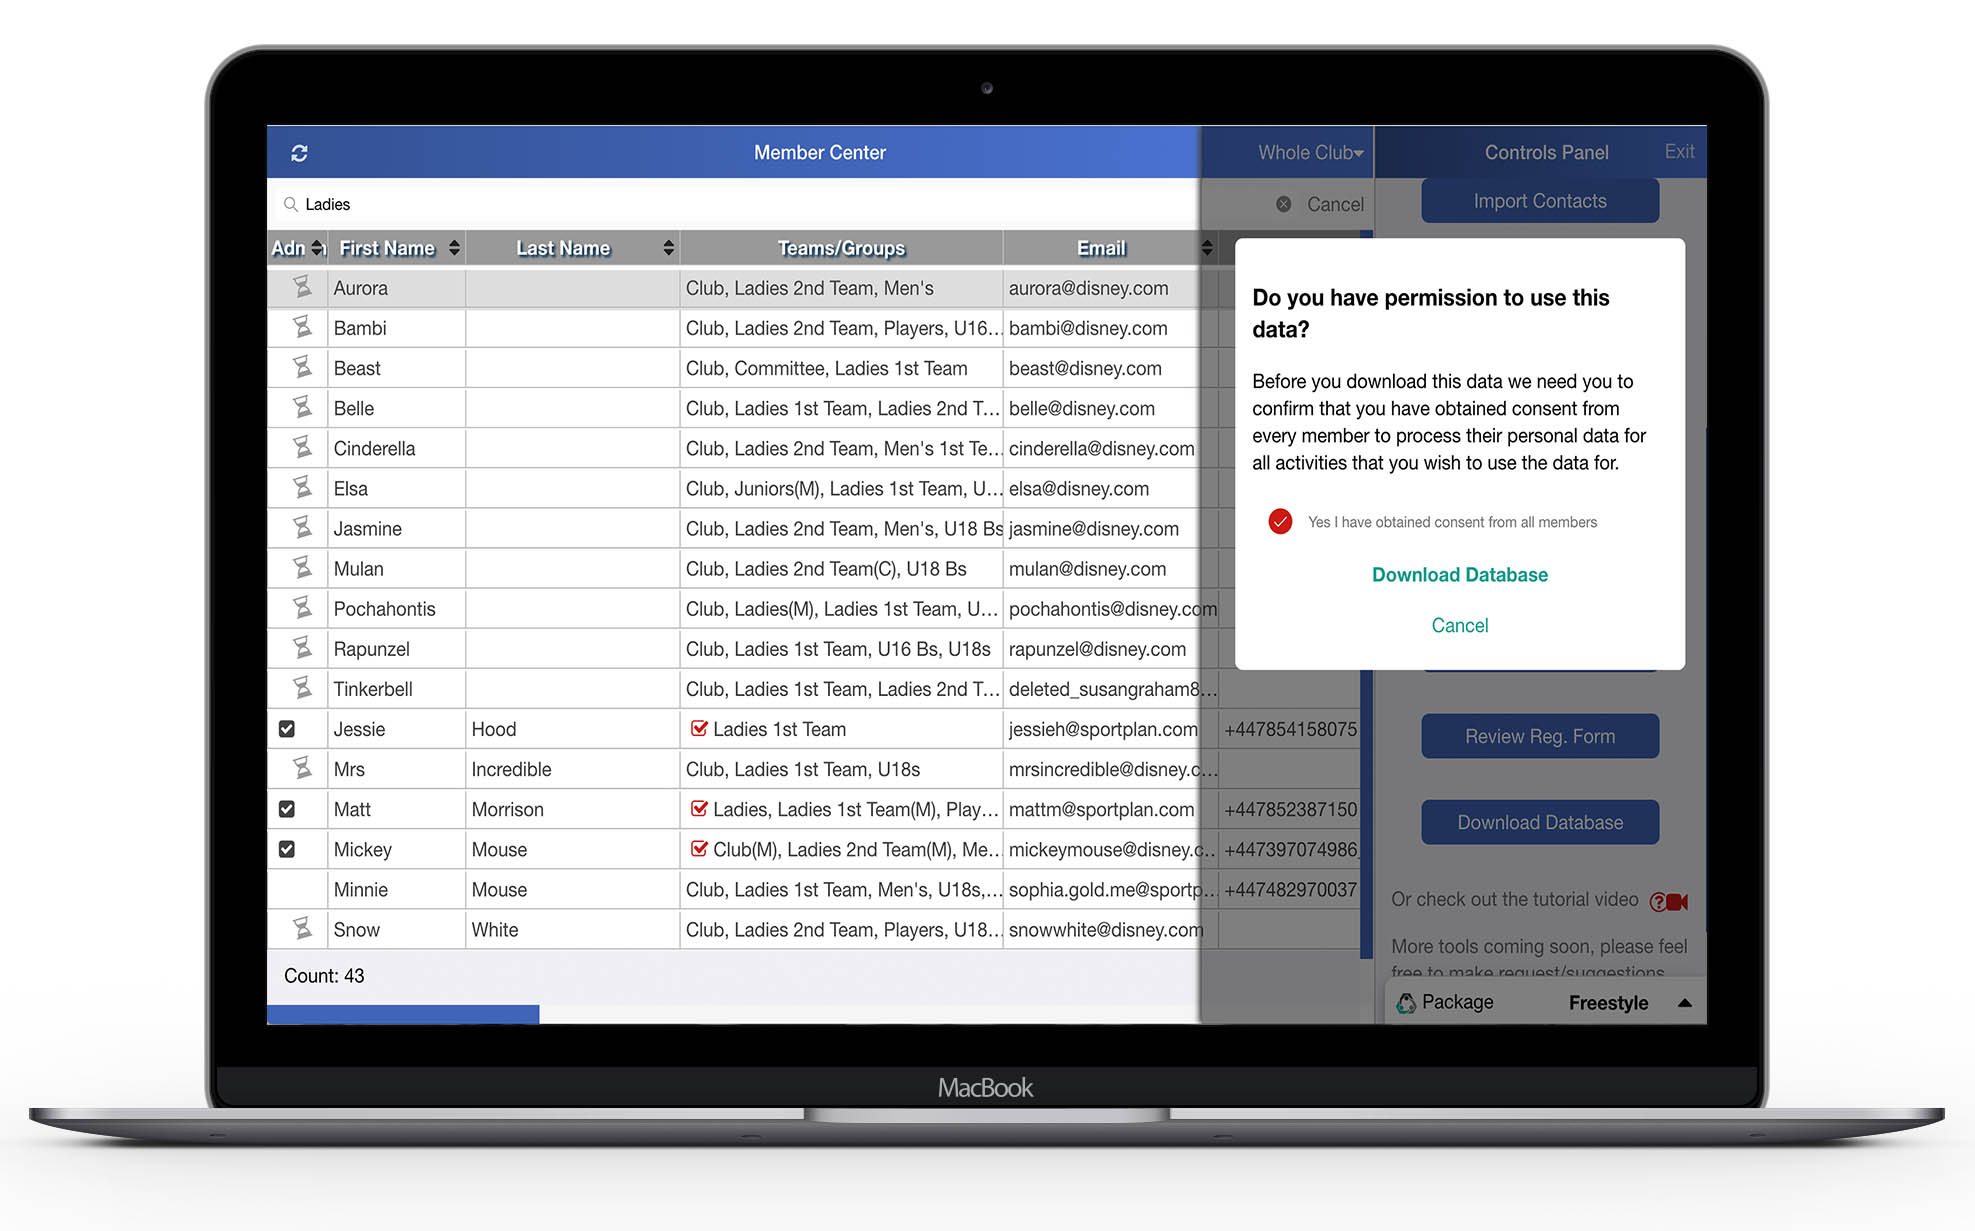Click the refresh icon in Member Center header

(299, 153)
